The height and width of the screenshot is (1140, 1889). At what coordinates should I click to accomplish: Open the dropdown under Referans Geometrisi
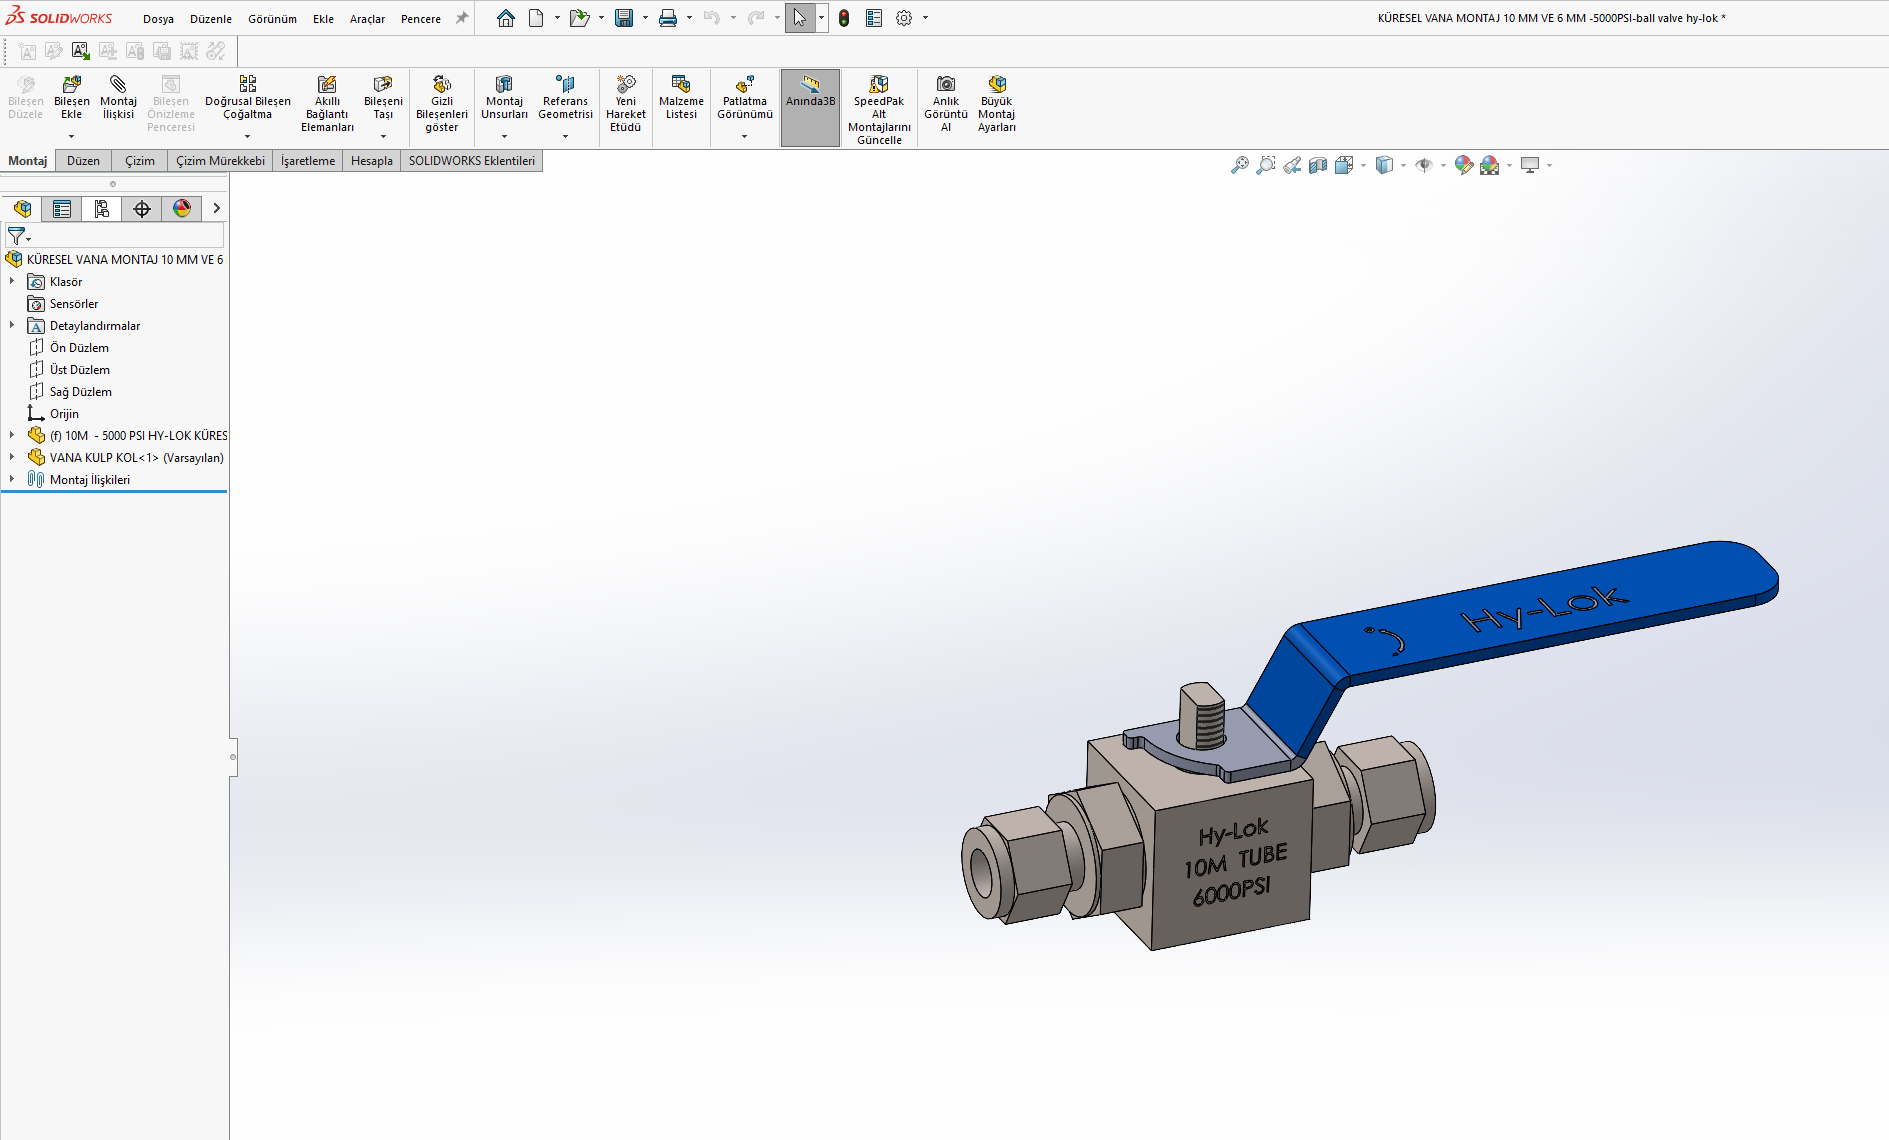pyautogui.click(x=565, y=136)
